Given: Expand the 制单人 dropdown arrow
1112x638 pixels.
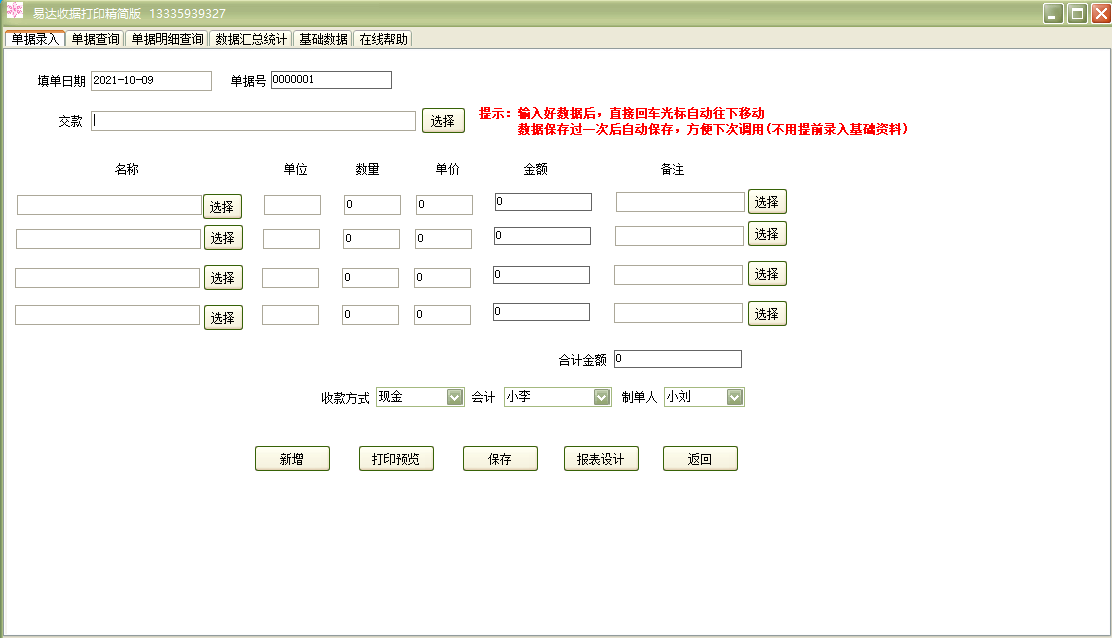Looking at the screenshot, I should pos(735,398).
